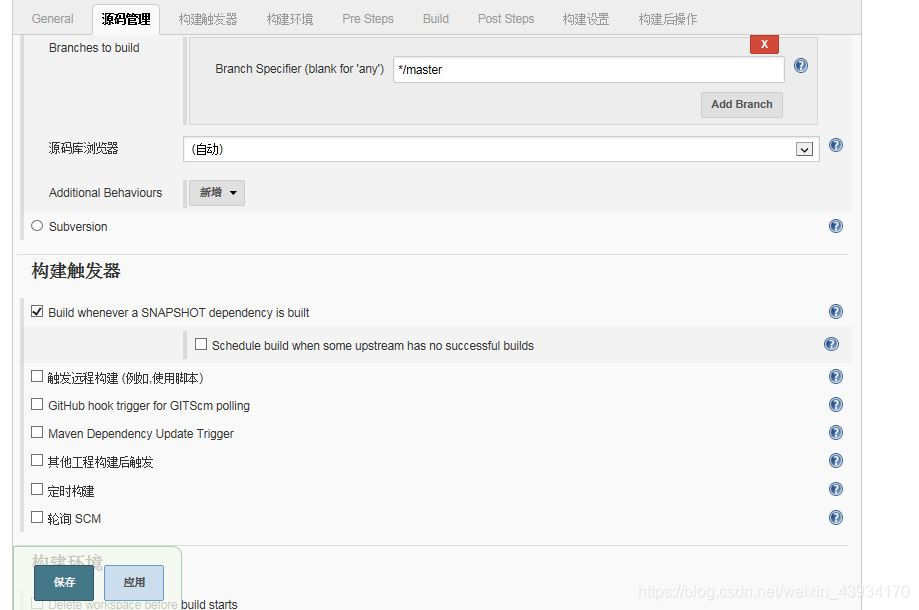
Task: Open help icon for 源码库浏览器
Action: [x=836, y=145]
